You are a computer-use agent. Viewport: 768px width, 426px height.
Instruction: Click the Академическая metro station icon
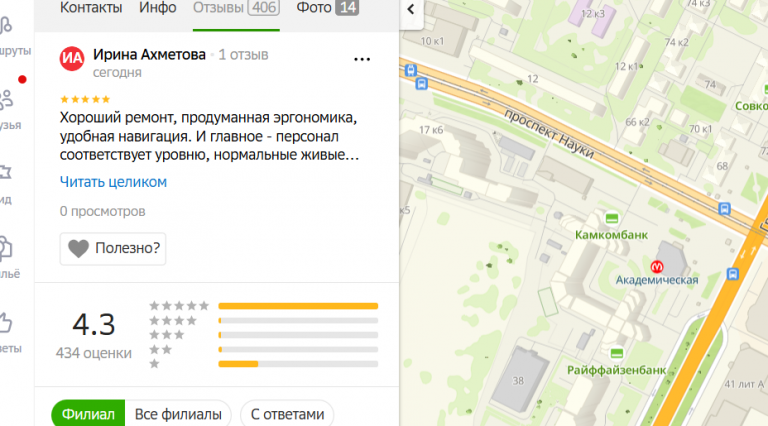click(657, 267)
